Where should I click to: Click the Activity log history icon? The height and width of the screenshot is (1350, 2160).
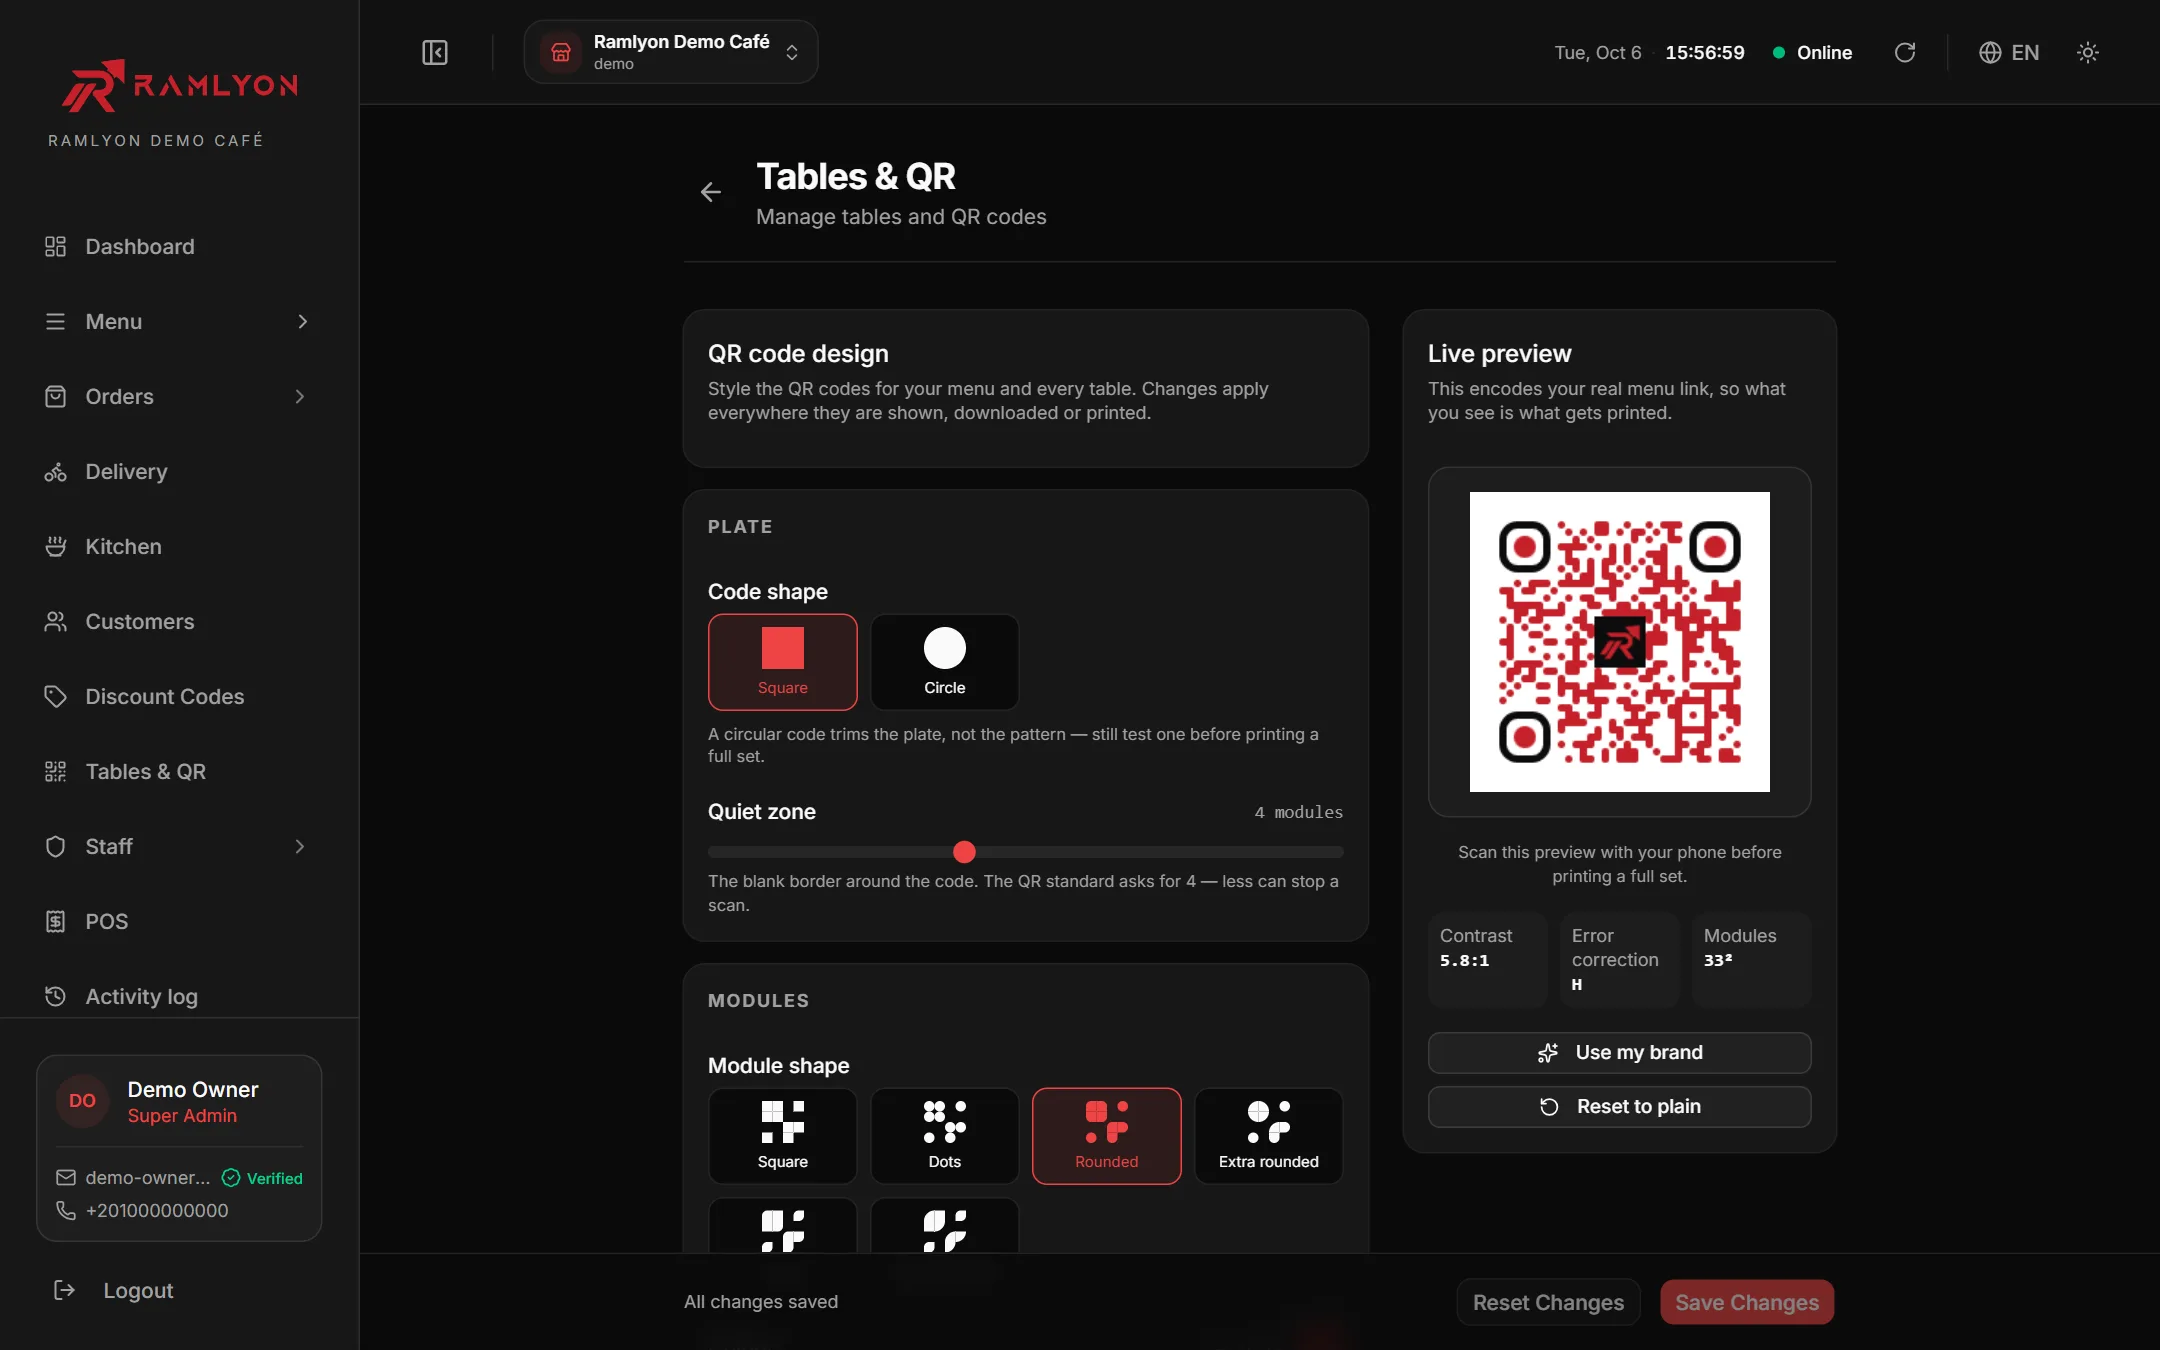pyautogui.click(x=55, y=996)
